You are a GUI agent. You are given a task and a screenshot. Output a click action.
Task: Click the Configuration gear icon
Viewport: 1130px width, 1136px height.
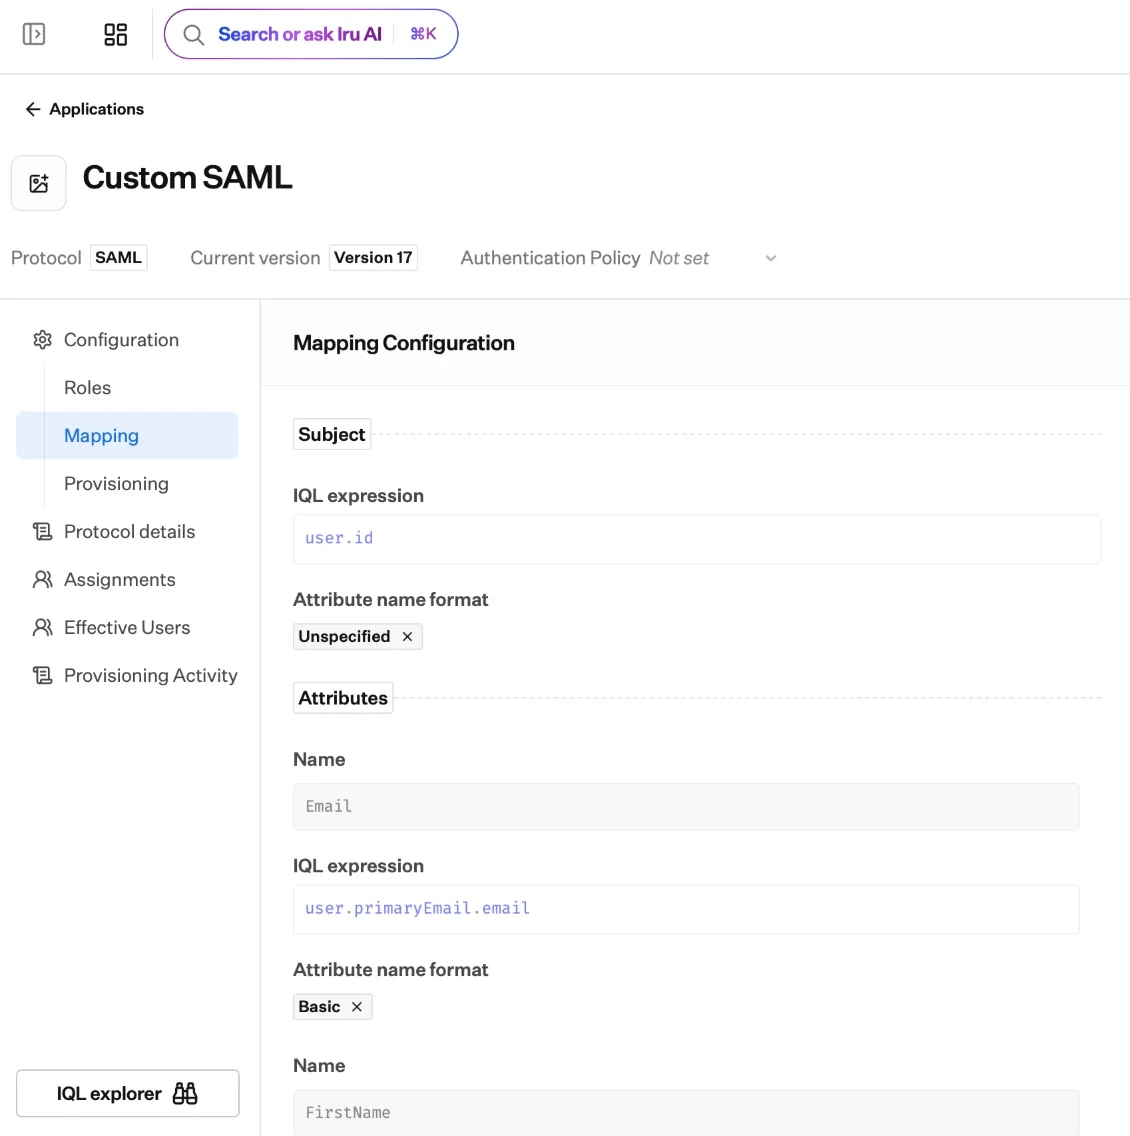pyautogui.click(x=43, y=340)
